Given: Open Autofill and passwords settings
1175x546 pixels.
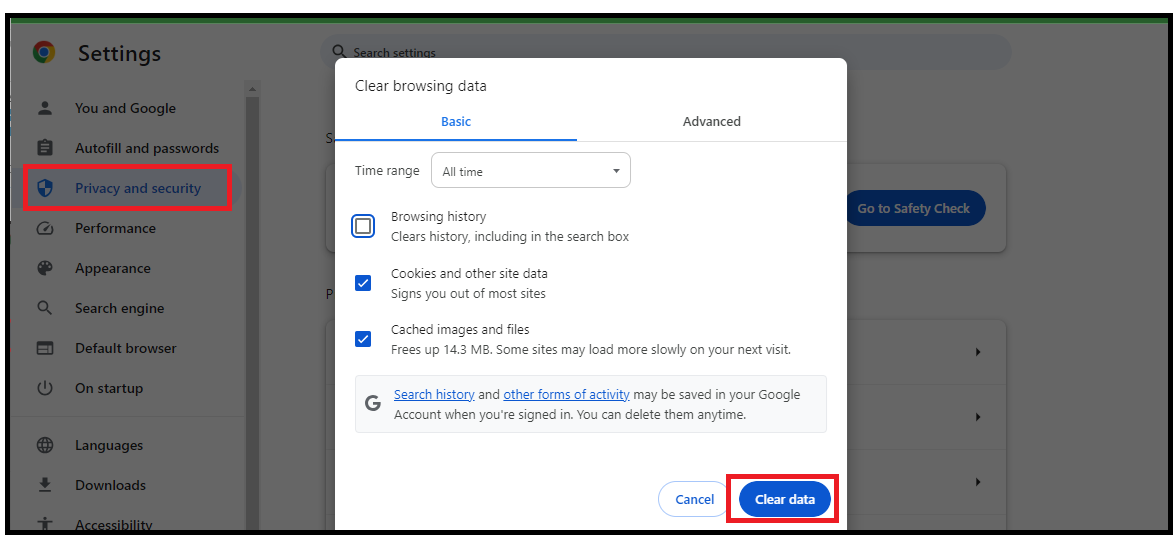Looking at the screenshot, I should pyautogui.click(x=147, y=148).
